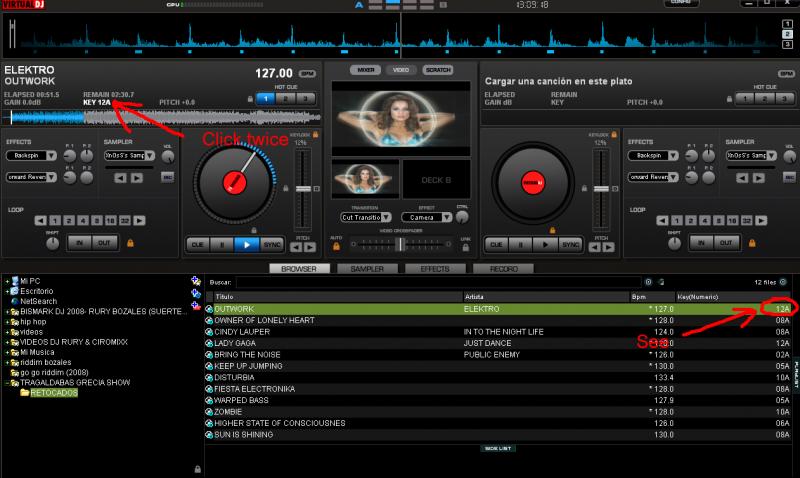Click the DECK B video preview

tap(436, 180)
